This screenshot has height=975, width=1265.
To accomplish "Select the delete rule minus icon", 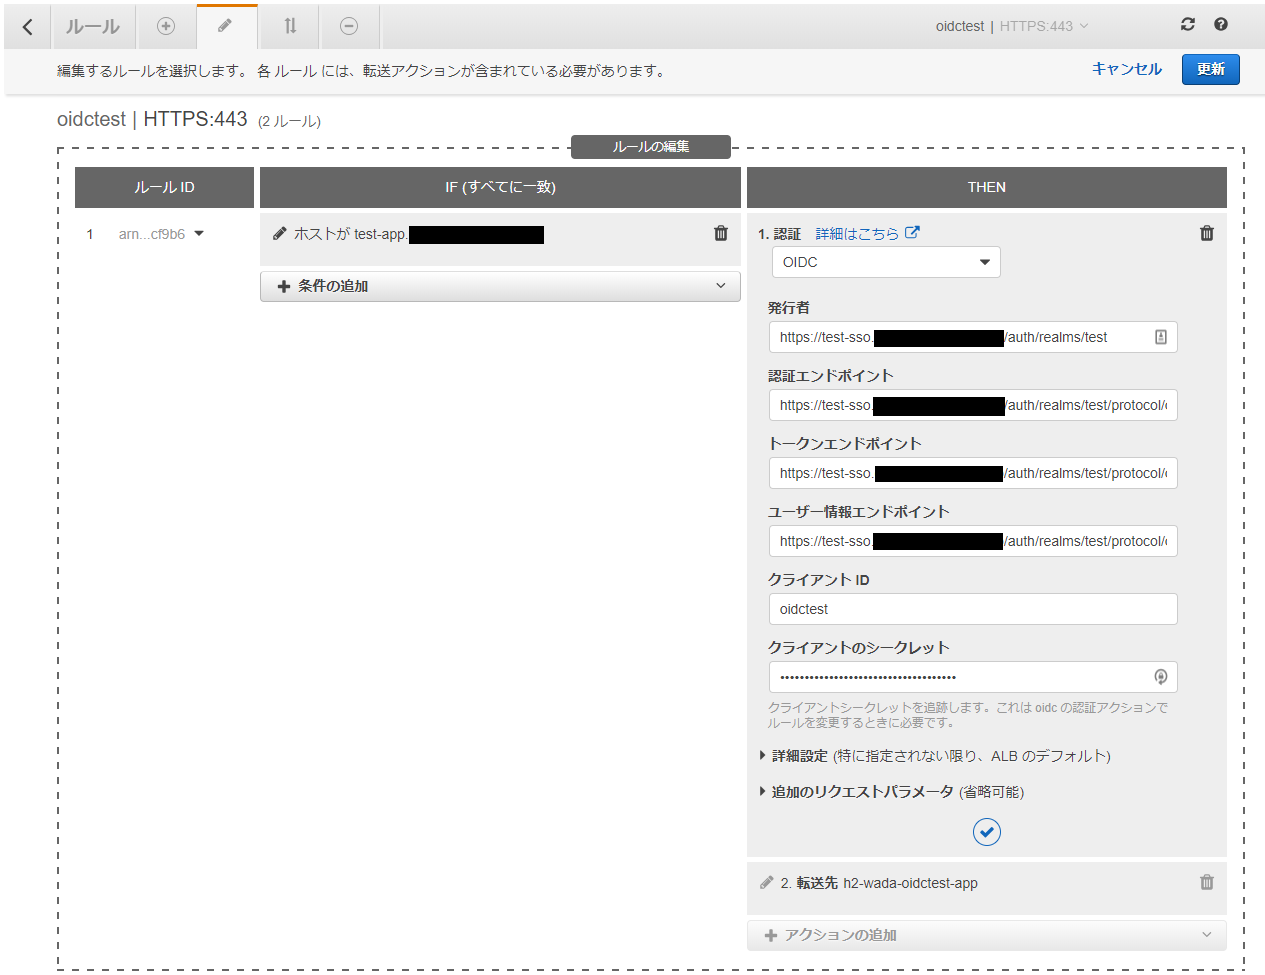I will [x=349, y=26].
